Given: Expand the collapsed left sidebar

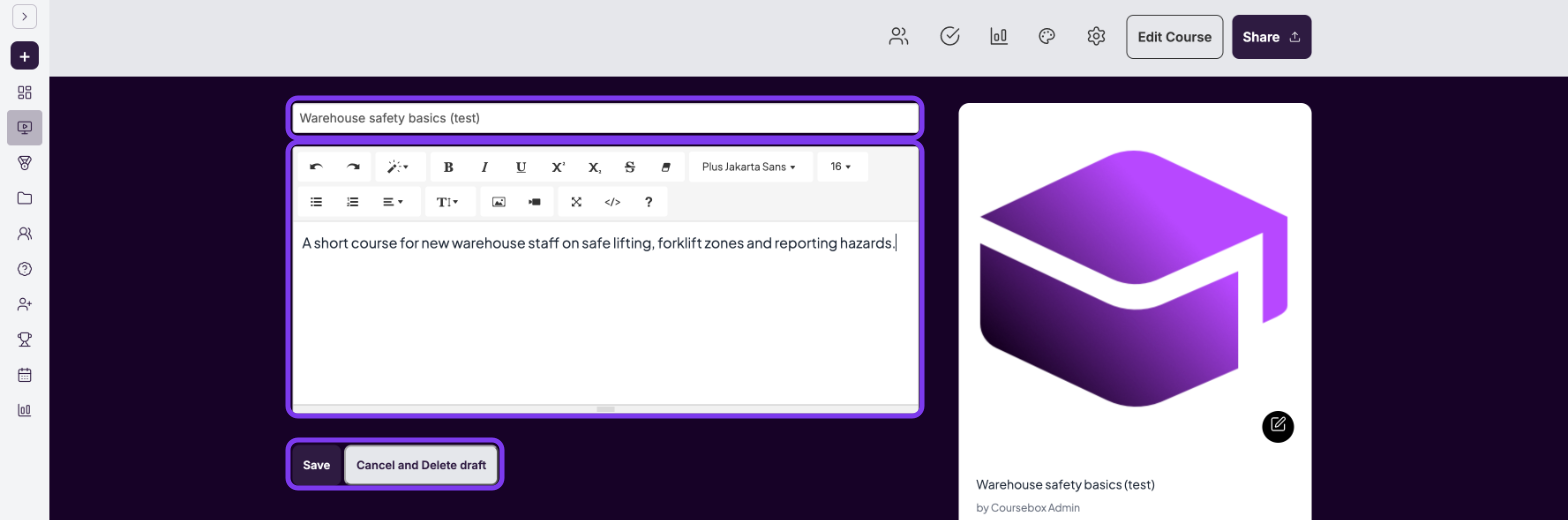Looking at the screenshot, I should [x=24, y=16].
